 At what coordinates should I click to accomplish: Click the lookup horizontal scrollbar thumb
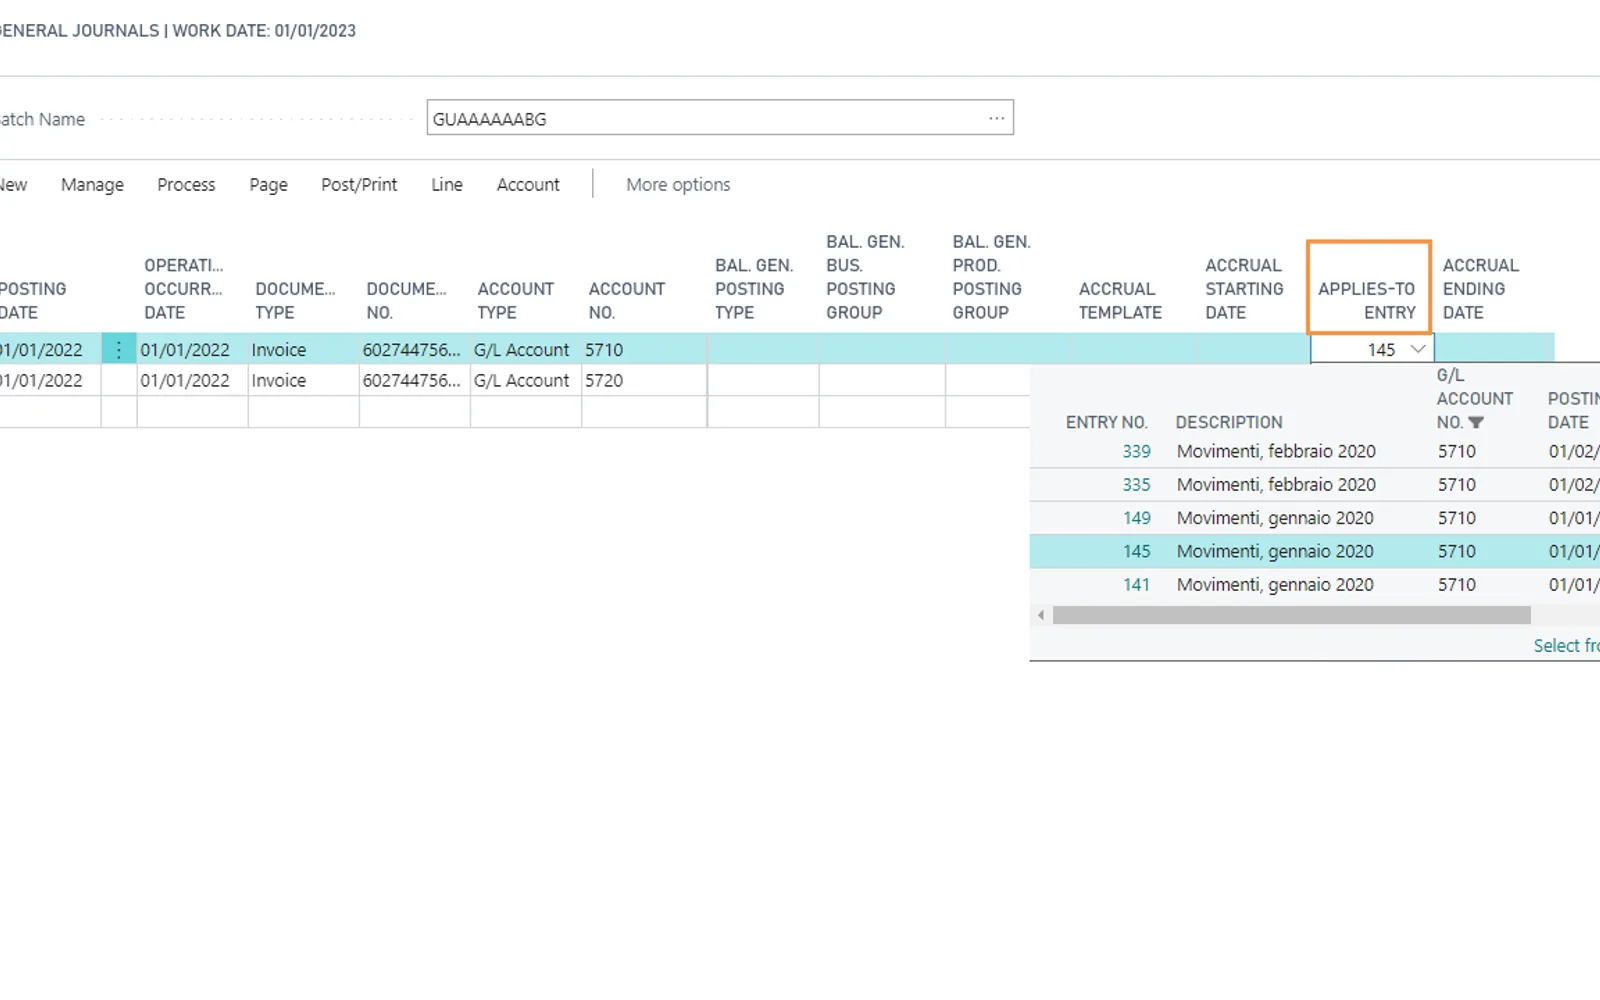click(x=1291, y=615)
